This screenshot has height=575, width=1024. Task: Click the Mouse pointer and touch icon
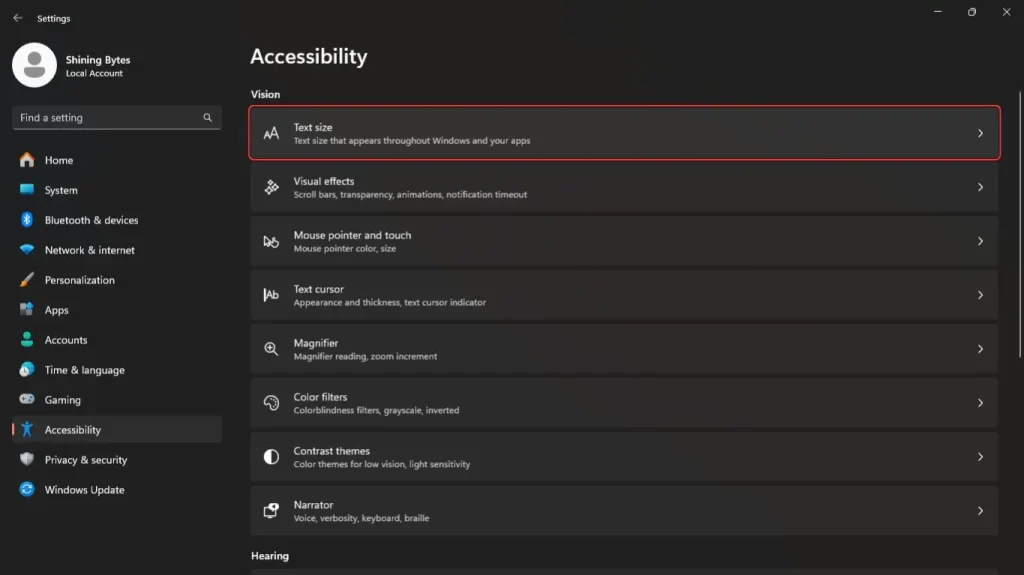click(x=271, y=241)
